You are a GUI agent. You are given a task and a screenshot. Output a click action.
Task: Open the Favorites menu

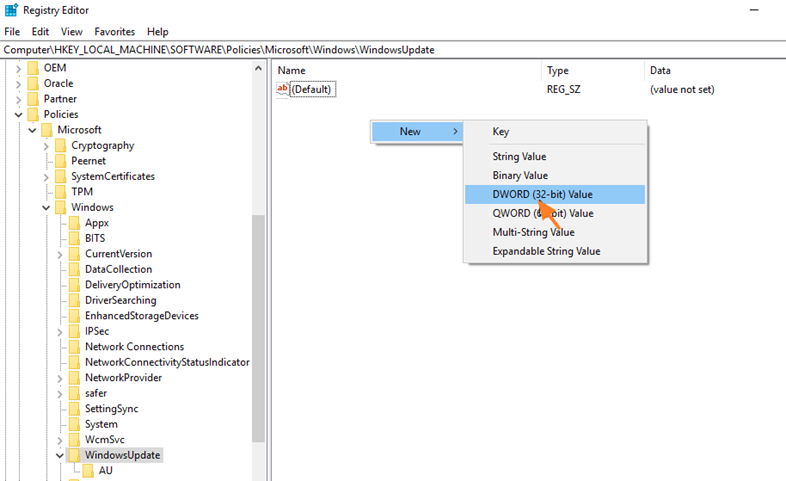click(115, 32)
